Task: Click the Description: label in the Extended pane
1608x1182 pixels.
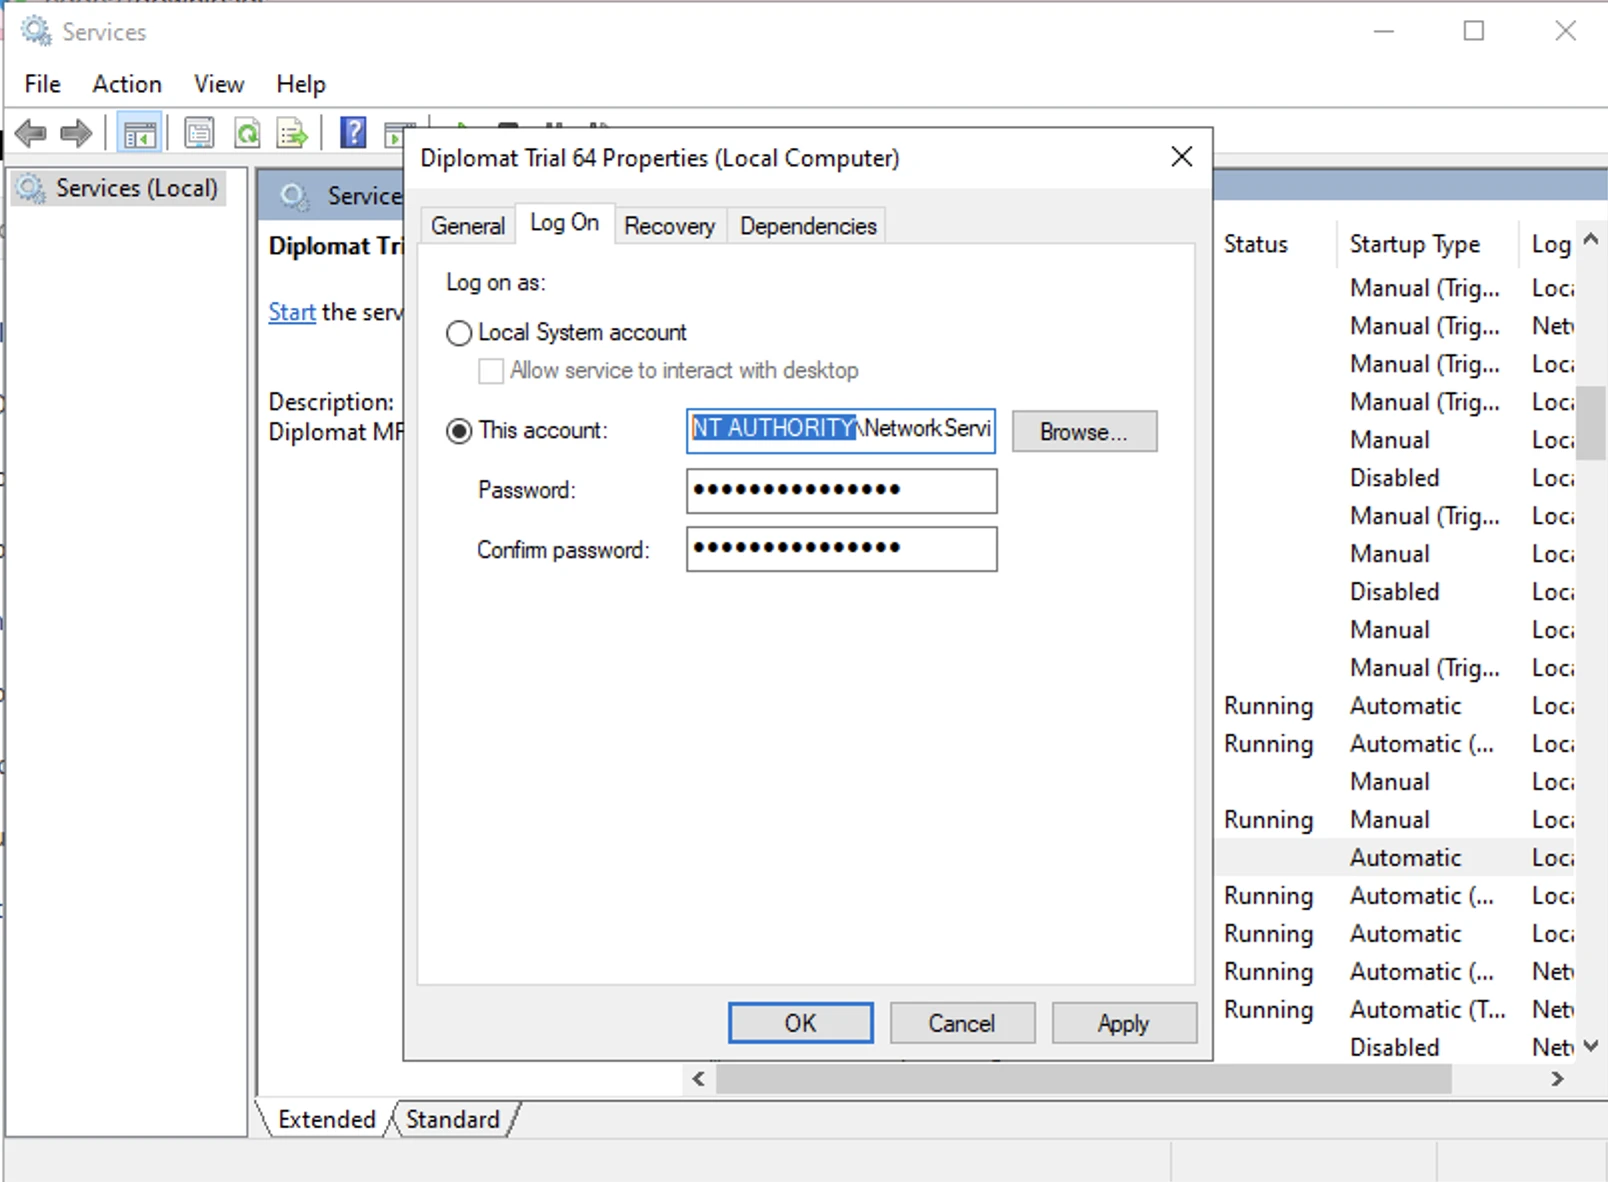Action: coord(331,402)
